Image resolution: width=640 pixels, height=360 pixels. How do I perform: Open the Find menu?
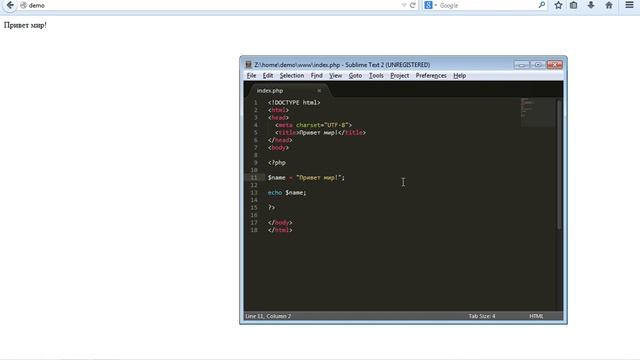pyautogui.click(x=316, y=76)
